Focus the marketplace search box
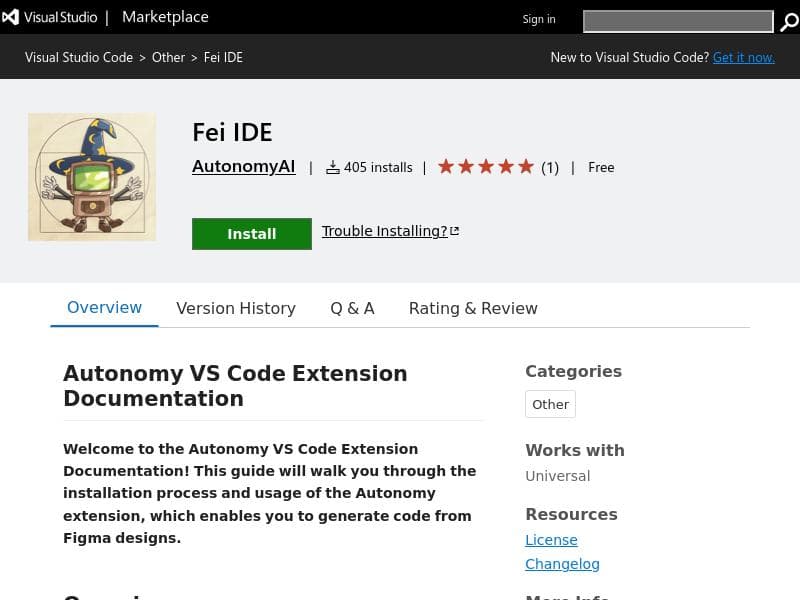Viewport: 800px width, 600px height. (x=677, y=21)
